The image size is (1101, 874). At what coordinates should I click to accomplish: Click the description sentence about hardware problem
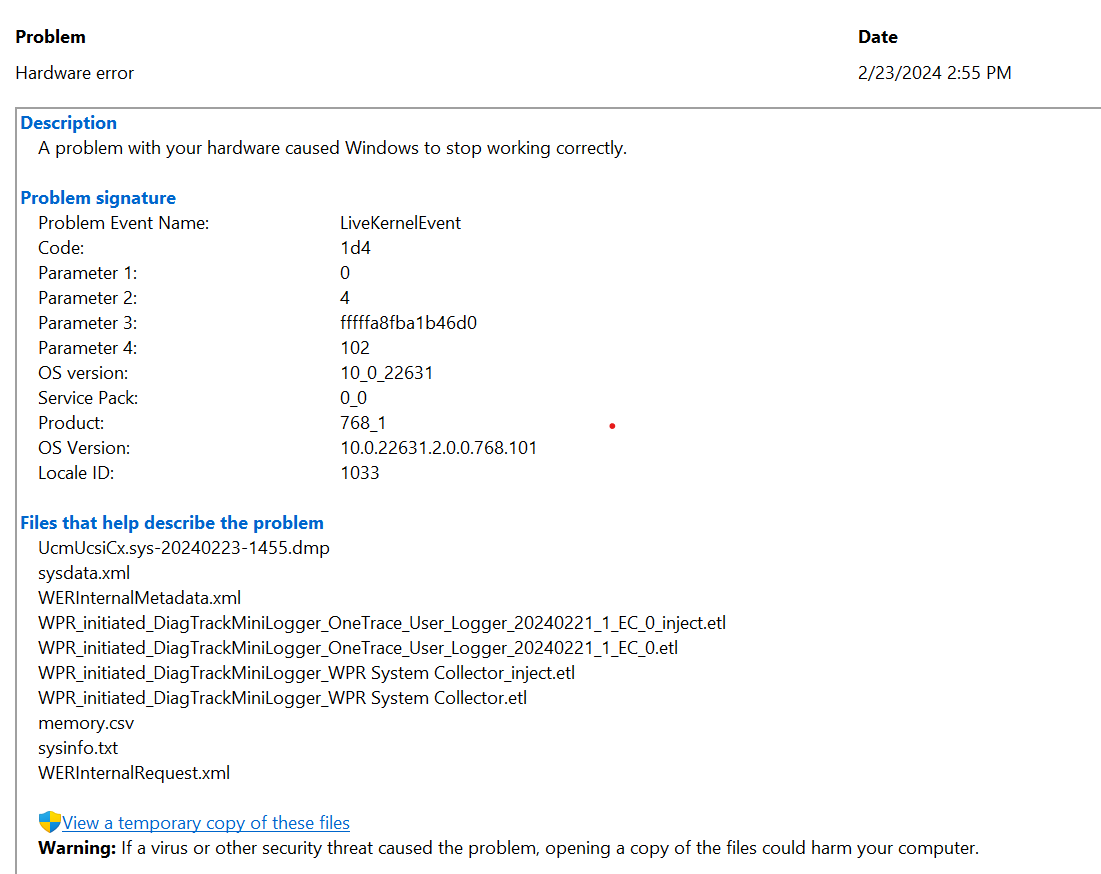tap(333, 148)
